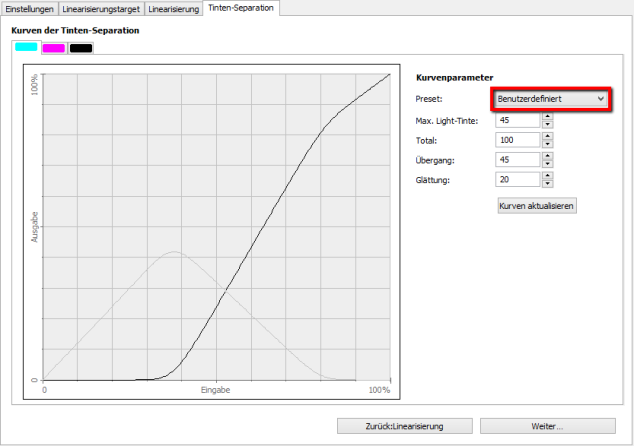The height and width of the screenshot is (446, 634).
Task: Click into the Max. Light-Tinte input field
Action: (516, 120)
